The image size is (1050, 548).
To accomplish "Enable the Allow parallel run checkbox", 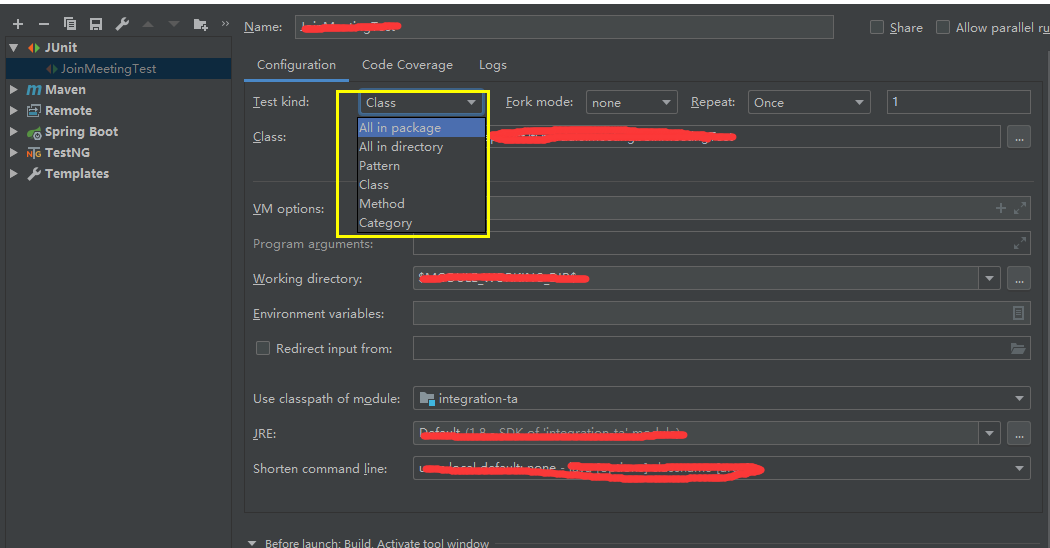I will click(x=943, y=27).
